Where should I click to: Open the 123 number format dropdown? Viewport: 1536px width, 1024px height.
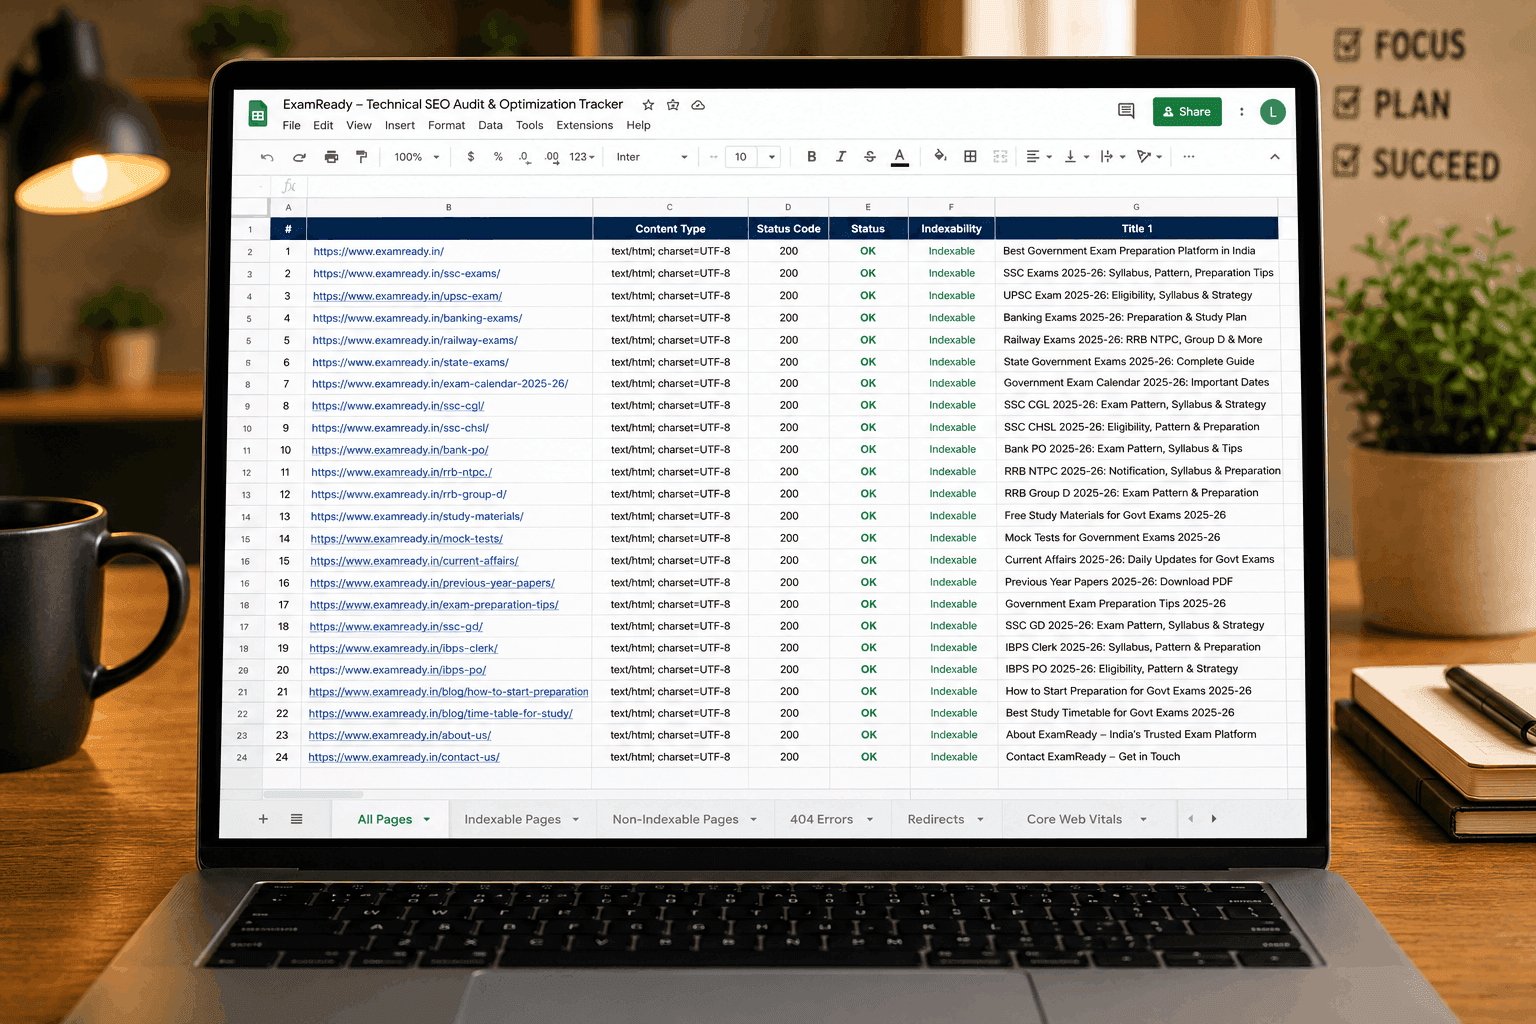[582, 157]
